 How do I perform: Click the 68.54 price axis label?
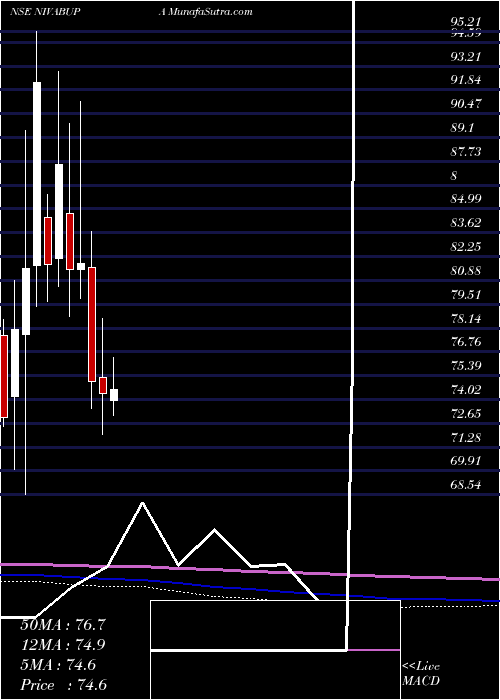(x=465, y=484)
